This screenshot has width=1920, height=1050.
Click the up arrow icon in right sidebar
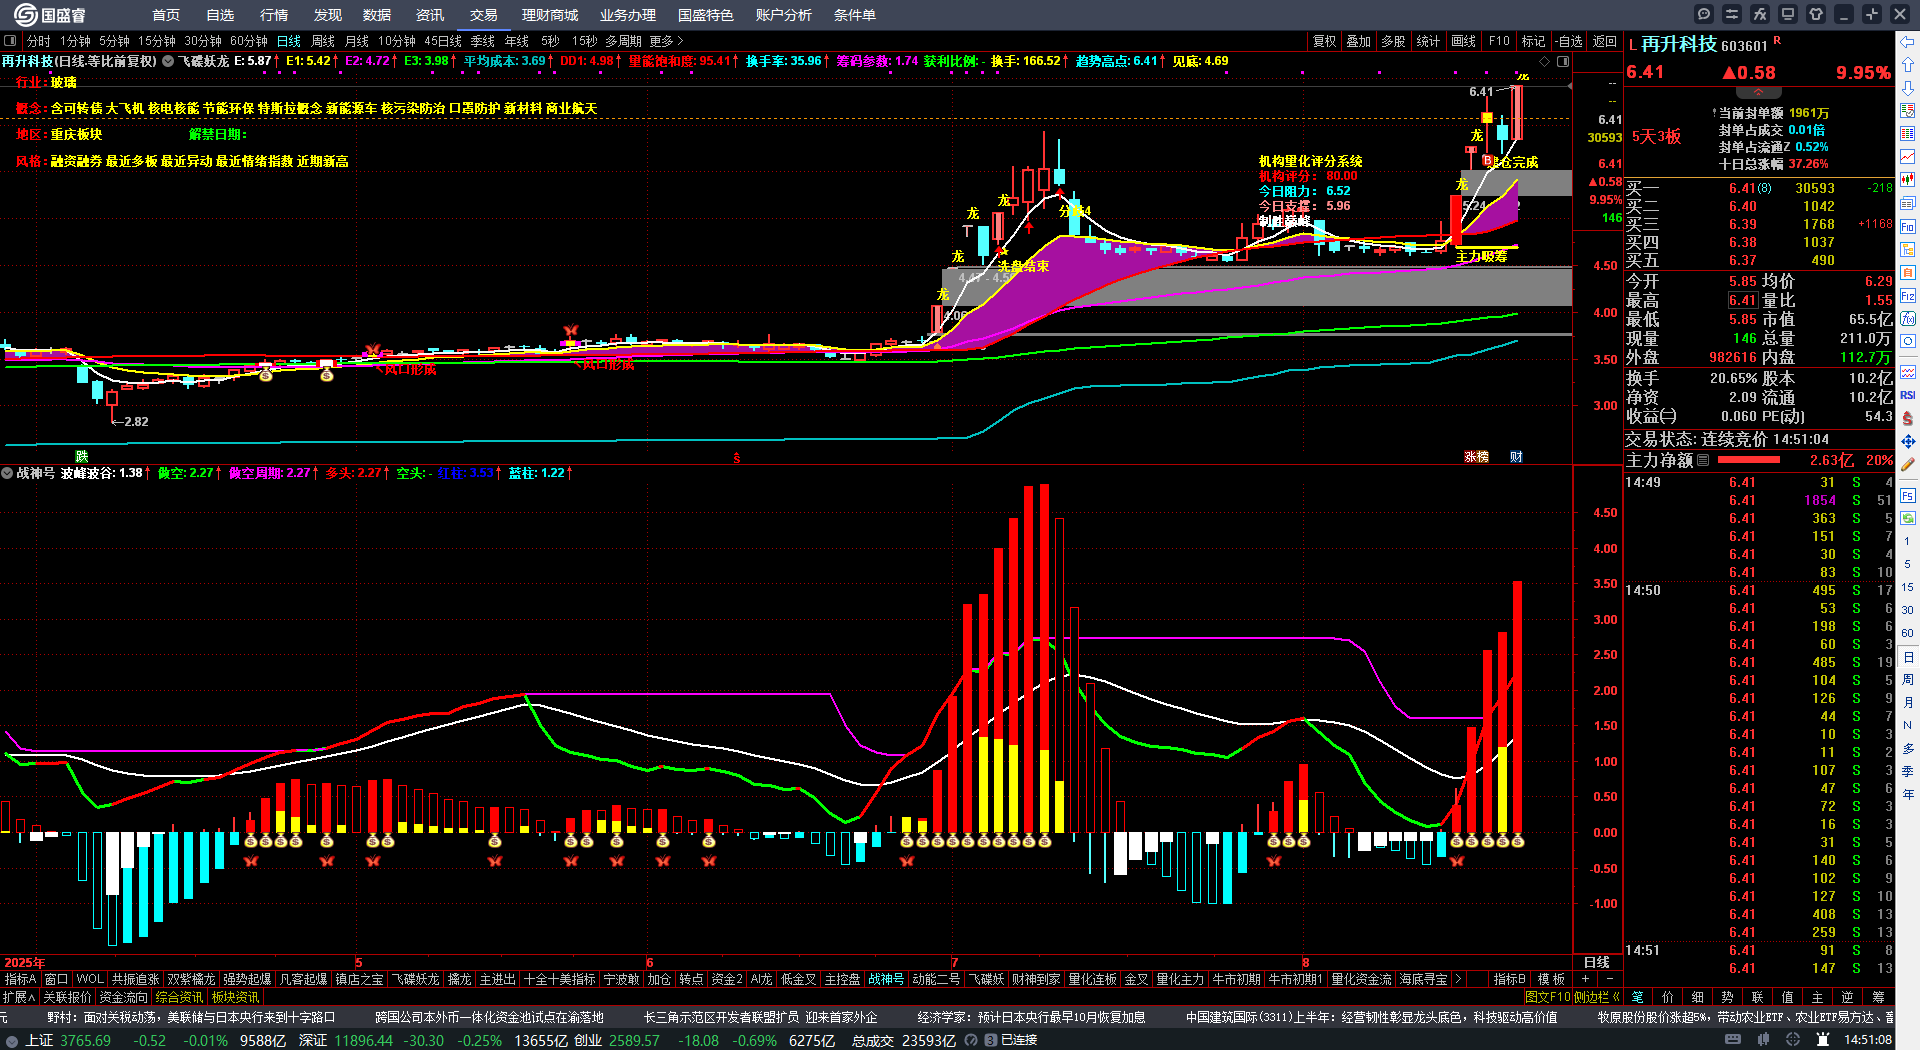[x=1908, y=64]
